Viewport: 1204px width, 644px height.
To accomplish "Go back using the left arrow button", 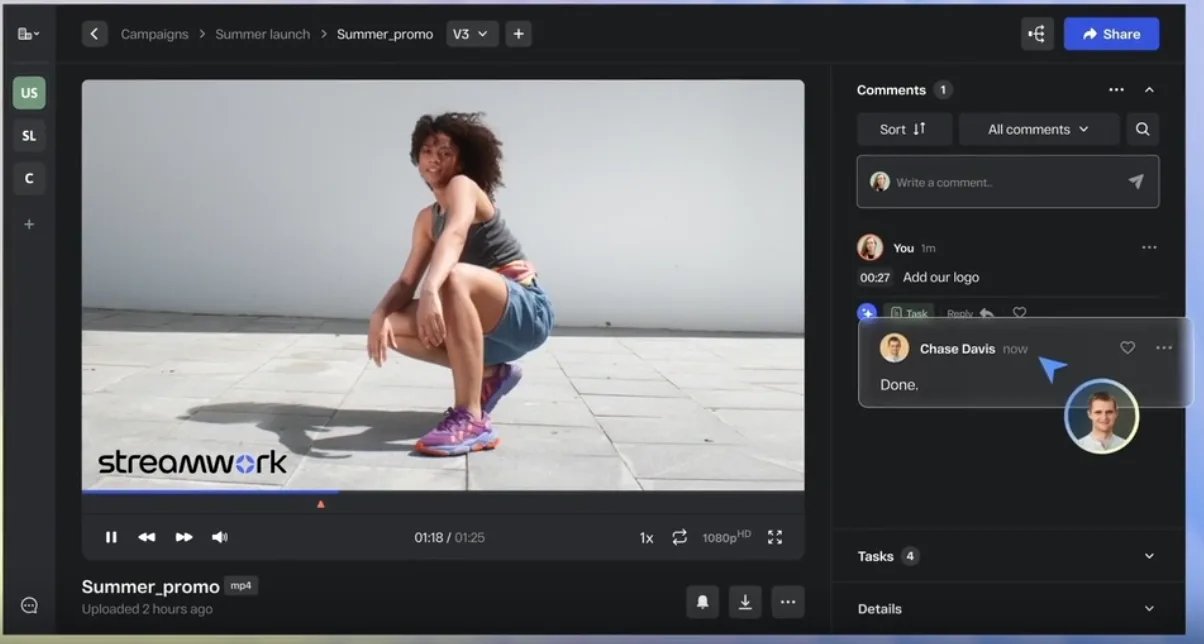I will point(94,34).
